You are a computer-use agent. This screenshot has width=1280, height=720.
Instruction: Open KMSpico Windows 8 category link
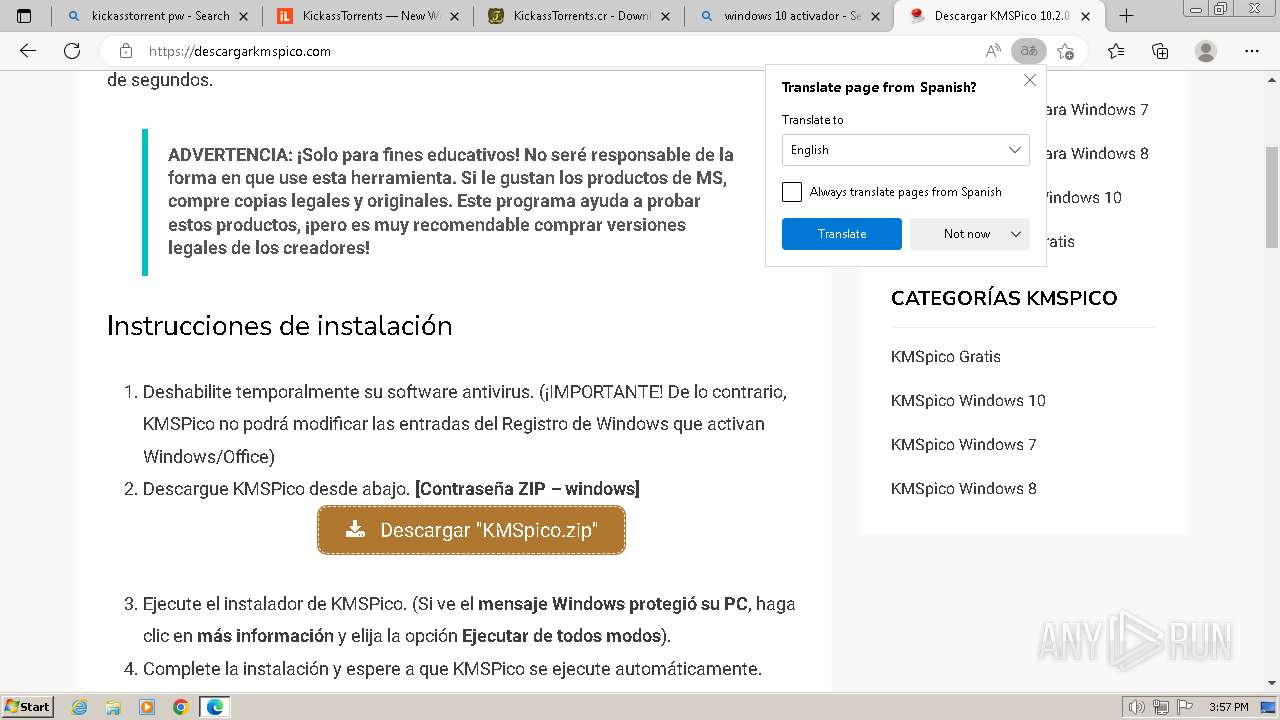click(963, 488)
